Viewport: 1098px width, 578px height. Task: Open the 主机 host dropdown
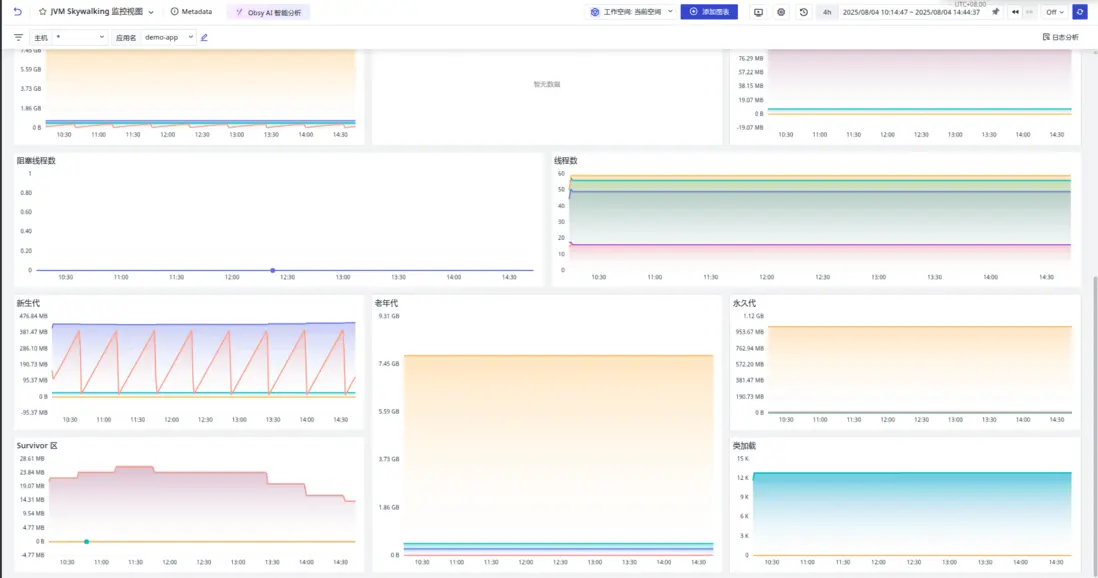tap(80, 37)
